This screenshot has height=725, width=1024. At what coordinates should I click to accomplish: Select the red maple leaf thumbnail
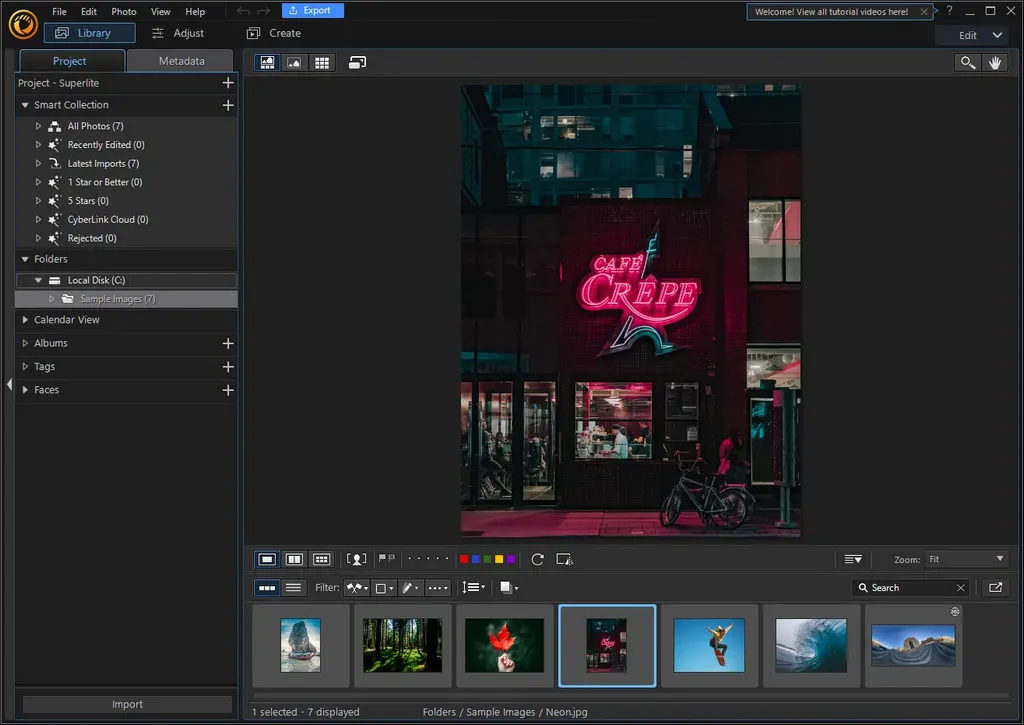click(504, 645)
